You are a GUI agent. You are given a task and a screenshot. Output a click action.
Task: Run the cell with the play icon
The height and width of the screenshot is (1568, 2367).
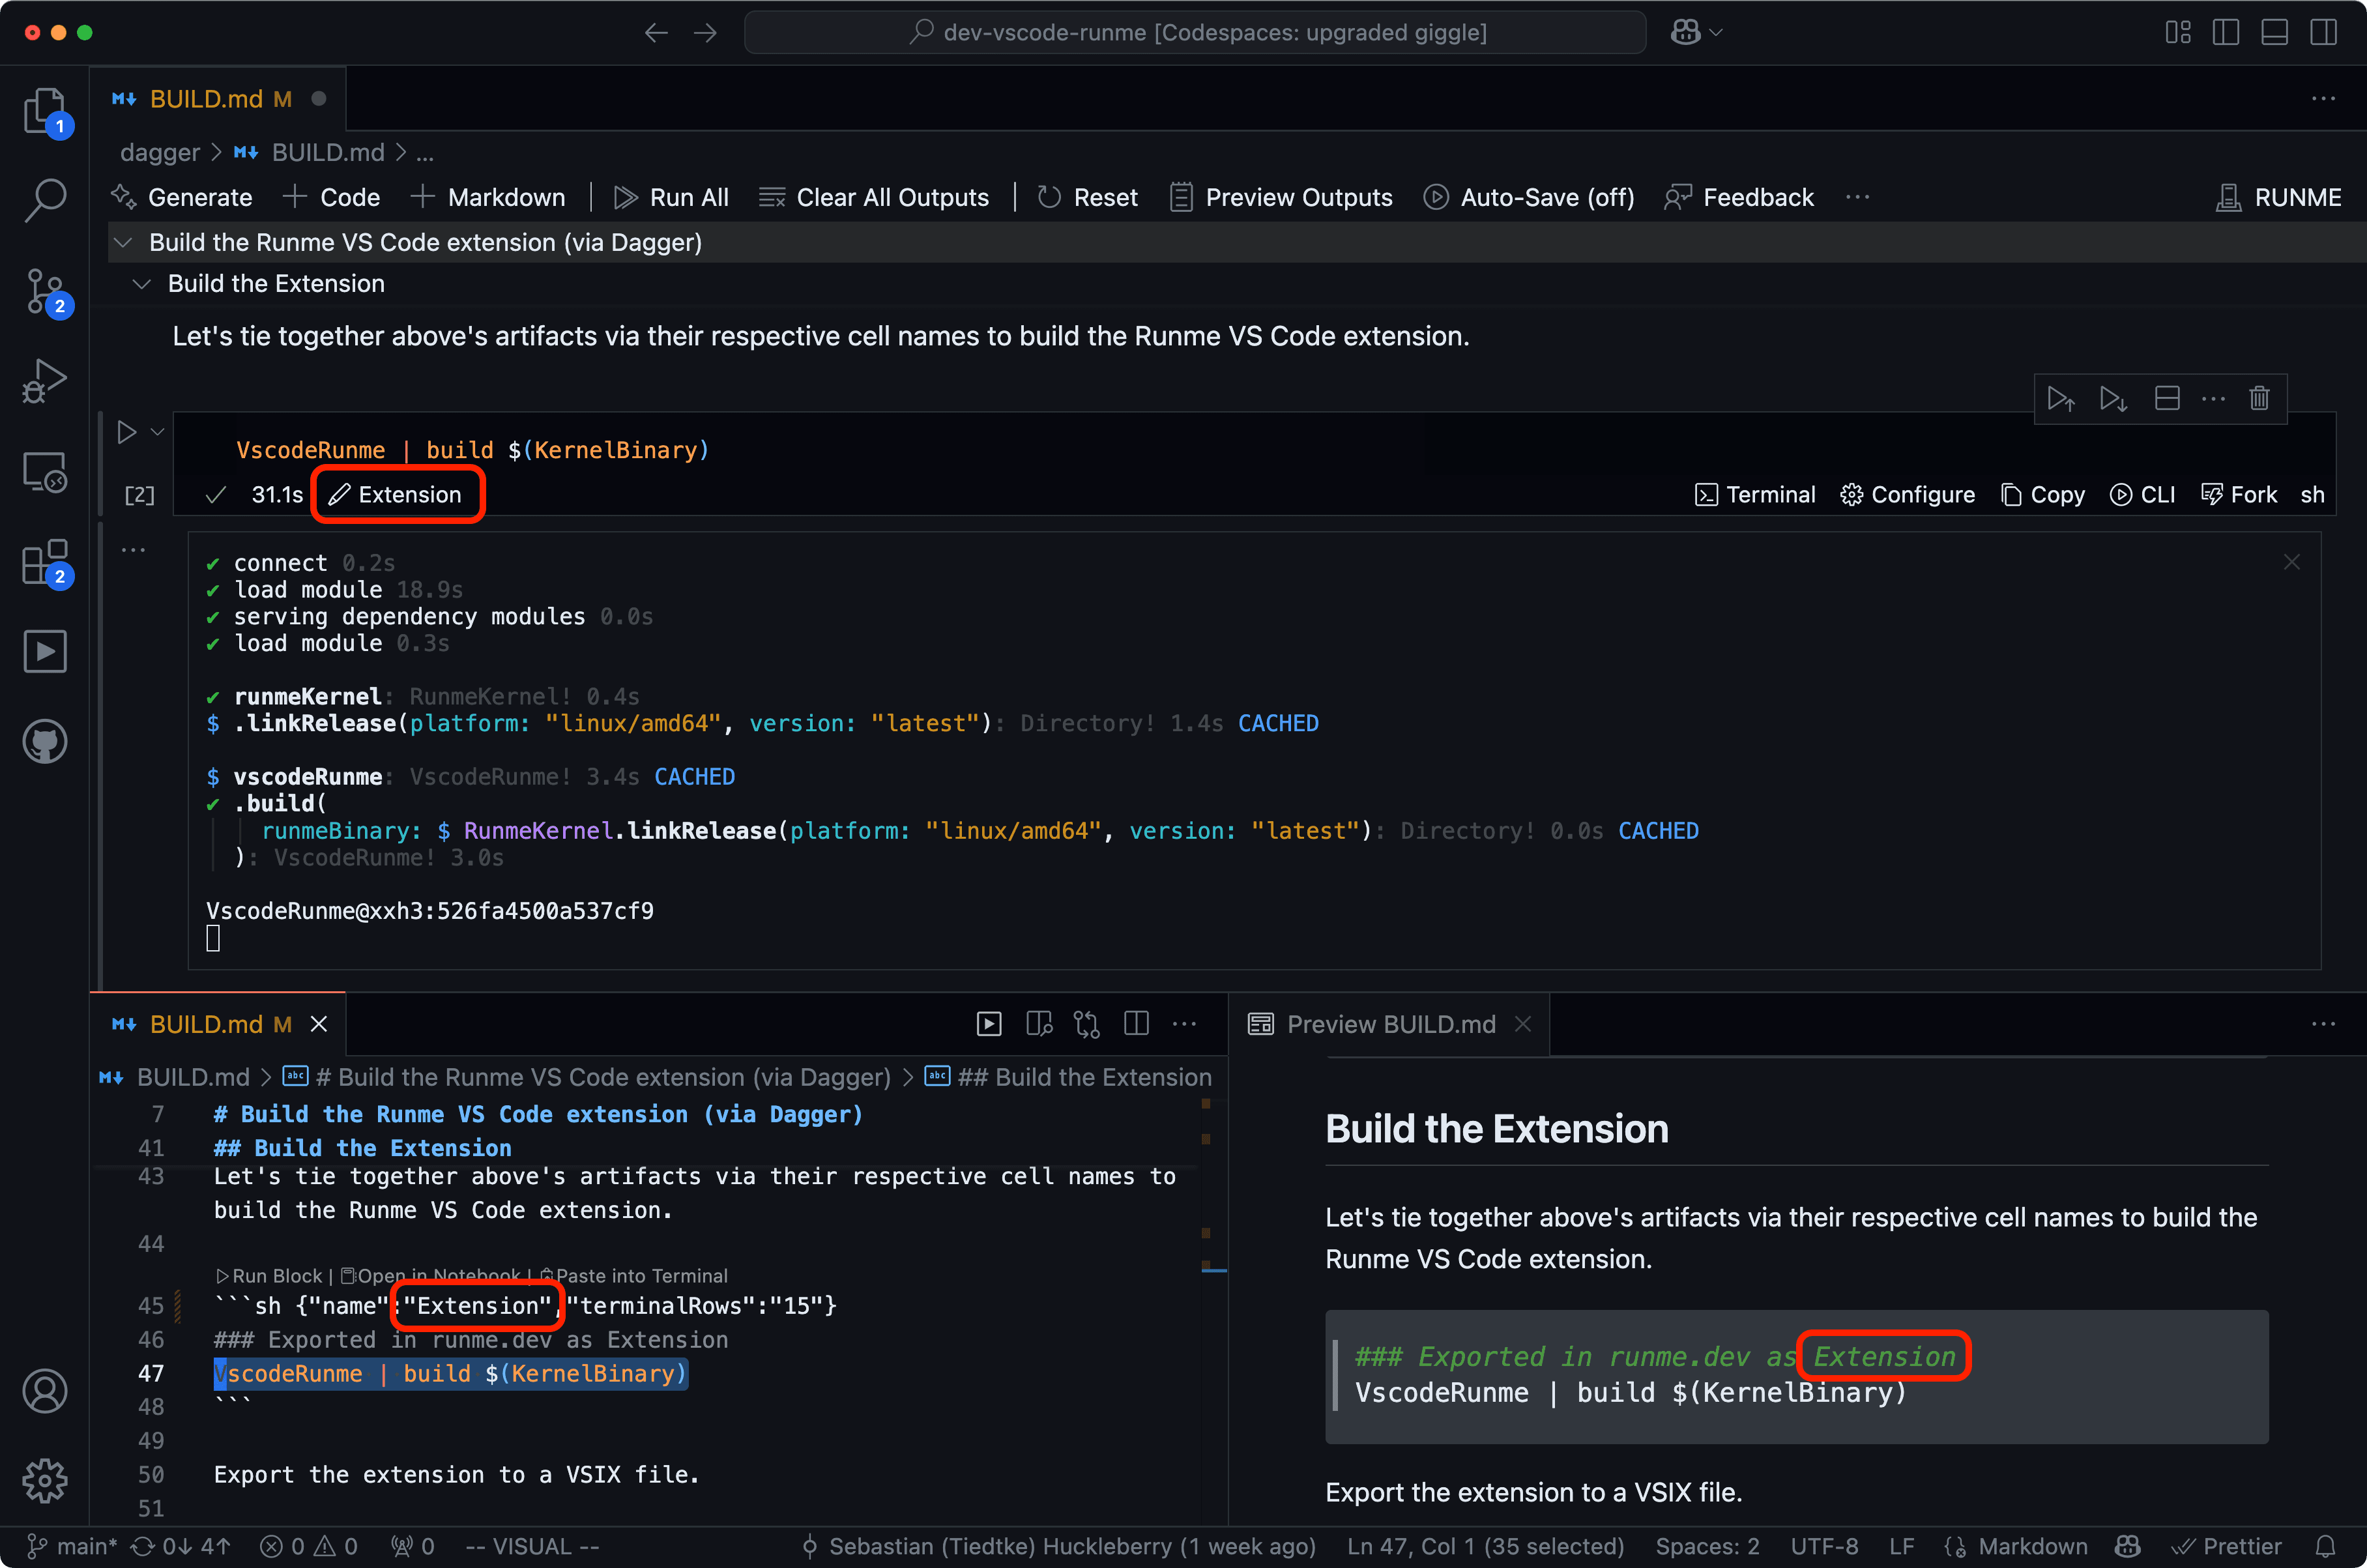(126, 432)
